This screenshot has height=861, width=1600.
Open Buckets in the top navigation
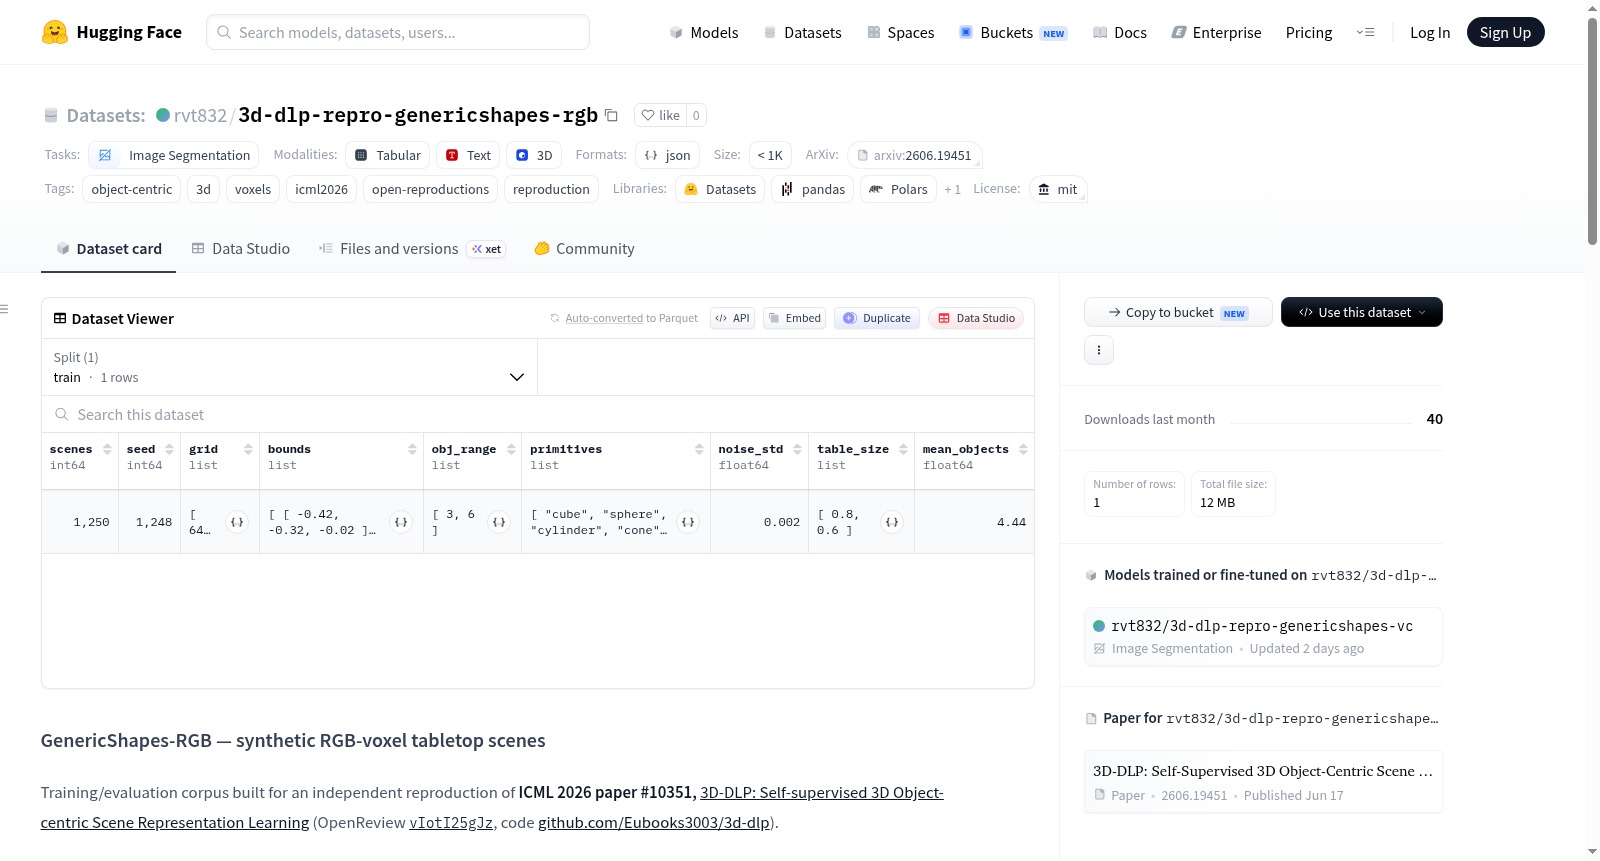[x=1013, y=32]
